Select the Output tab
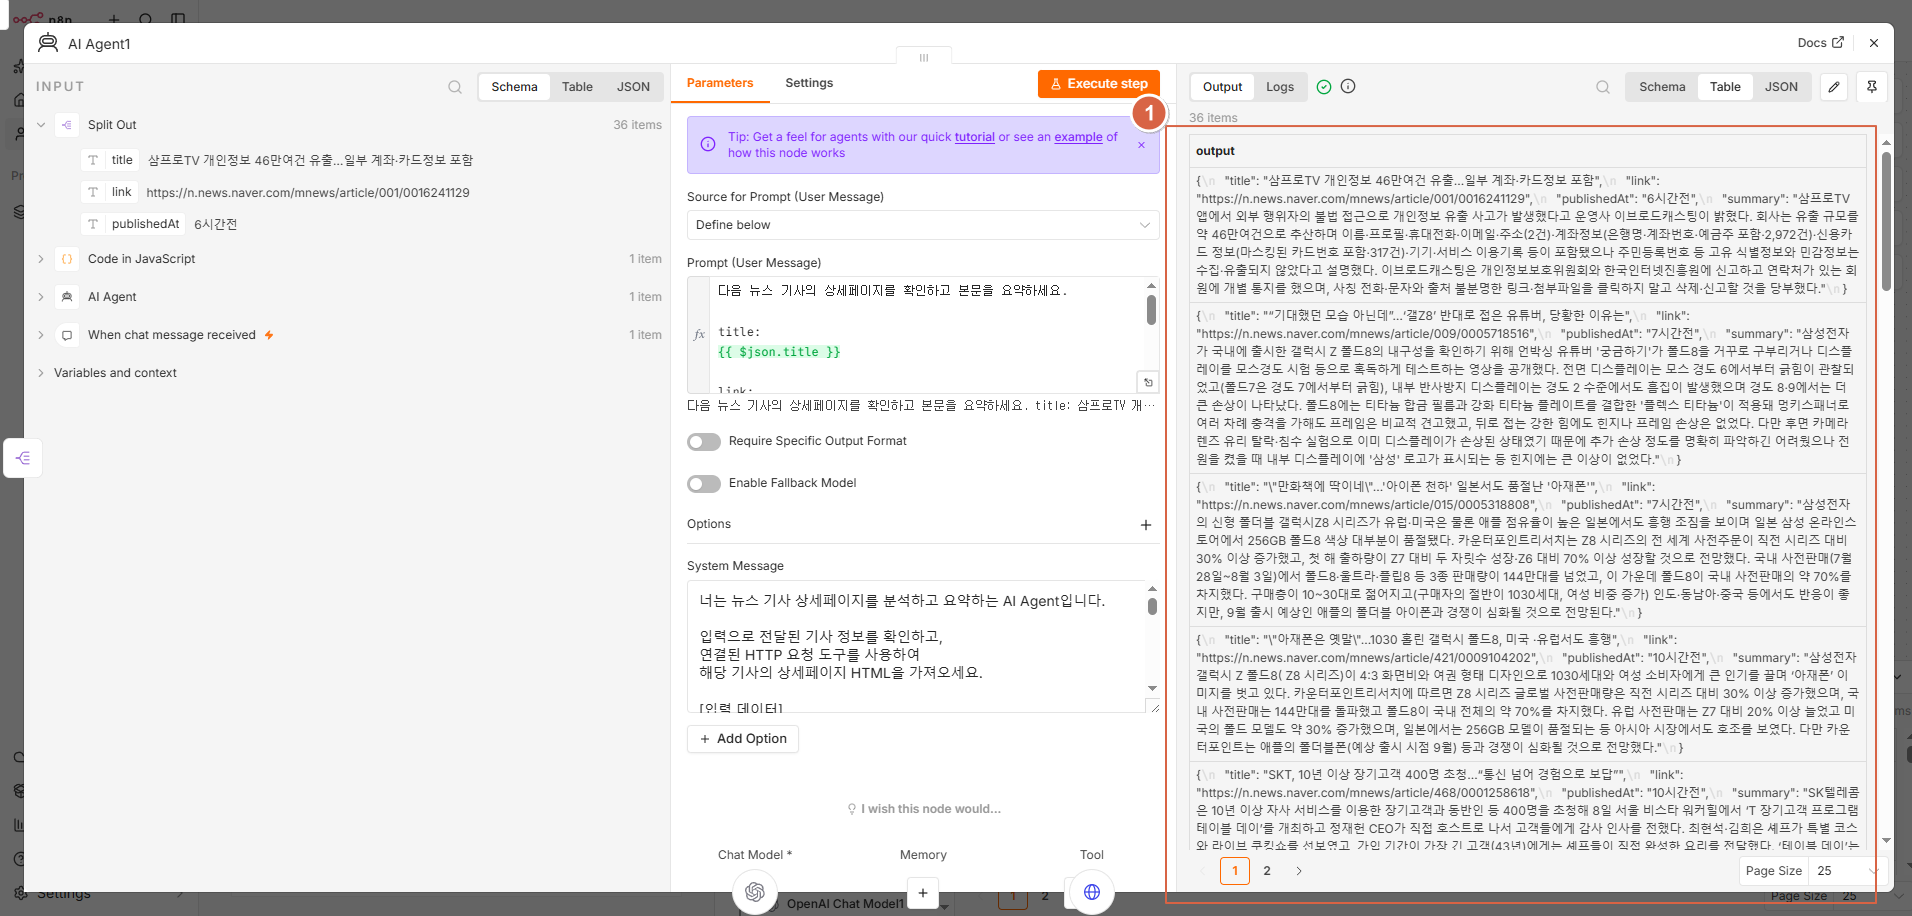Viewport: 1912px width, 916px height. coord(1222,87)
